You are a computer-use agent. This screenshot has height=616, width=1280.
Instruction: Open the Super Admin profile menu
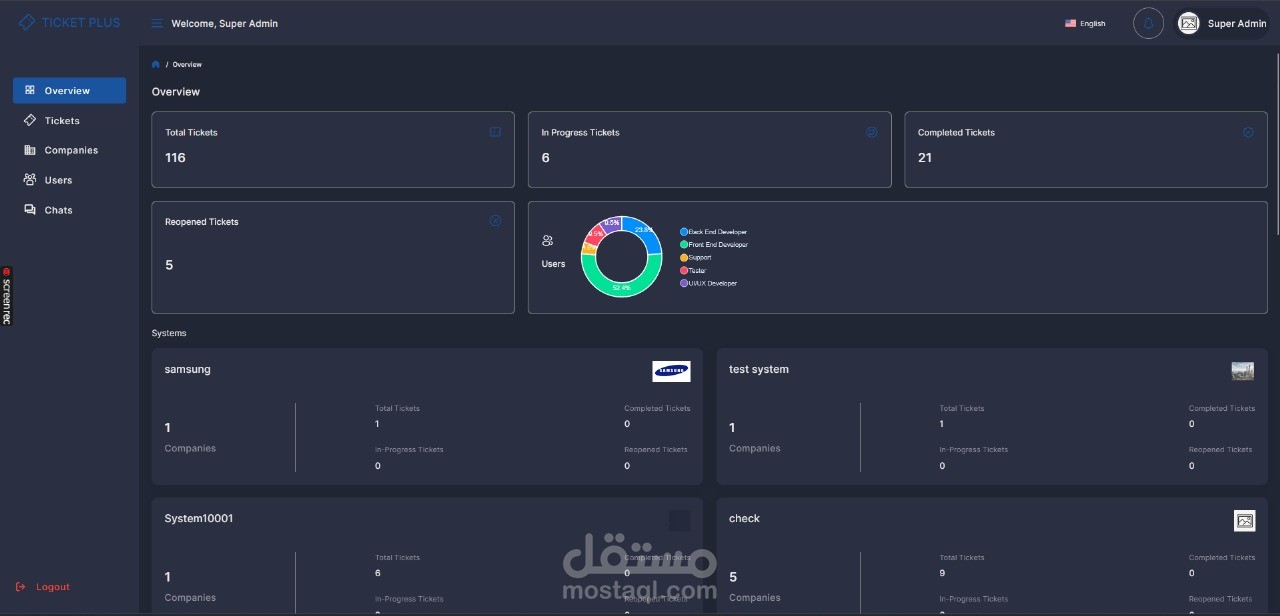[x=1222, y=23]
